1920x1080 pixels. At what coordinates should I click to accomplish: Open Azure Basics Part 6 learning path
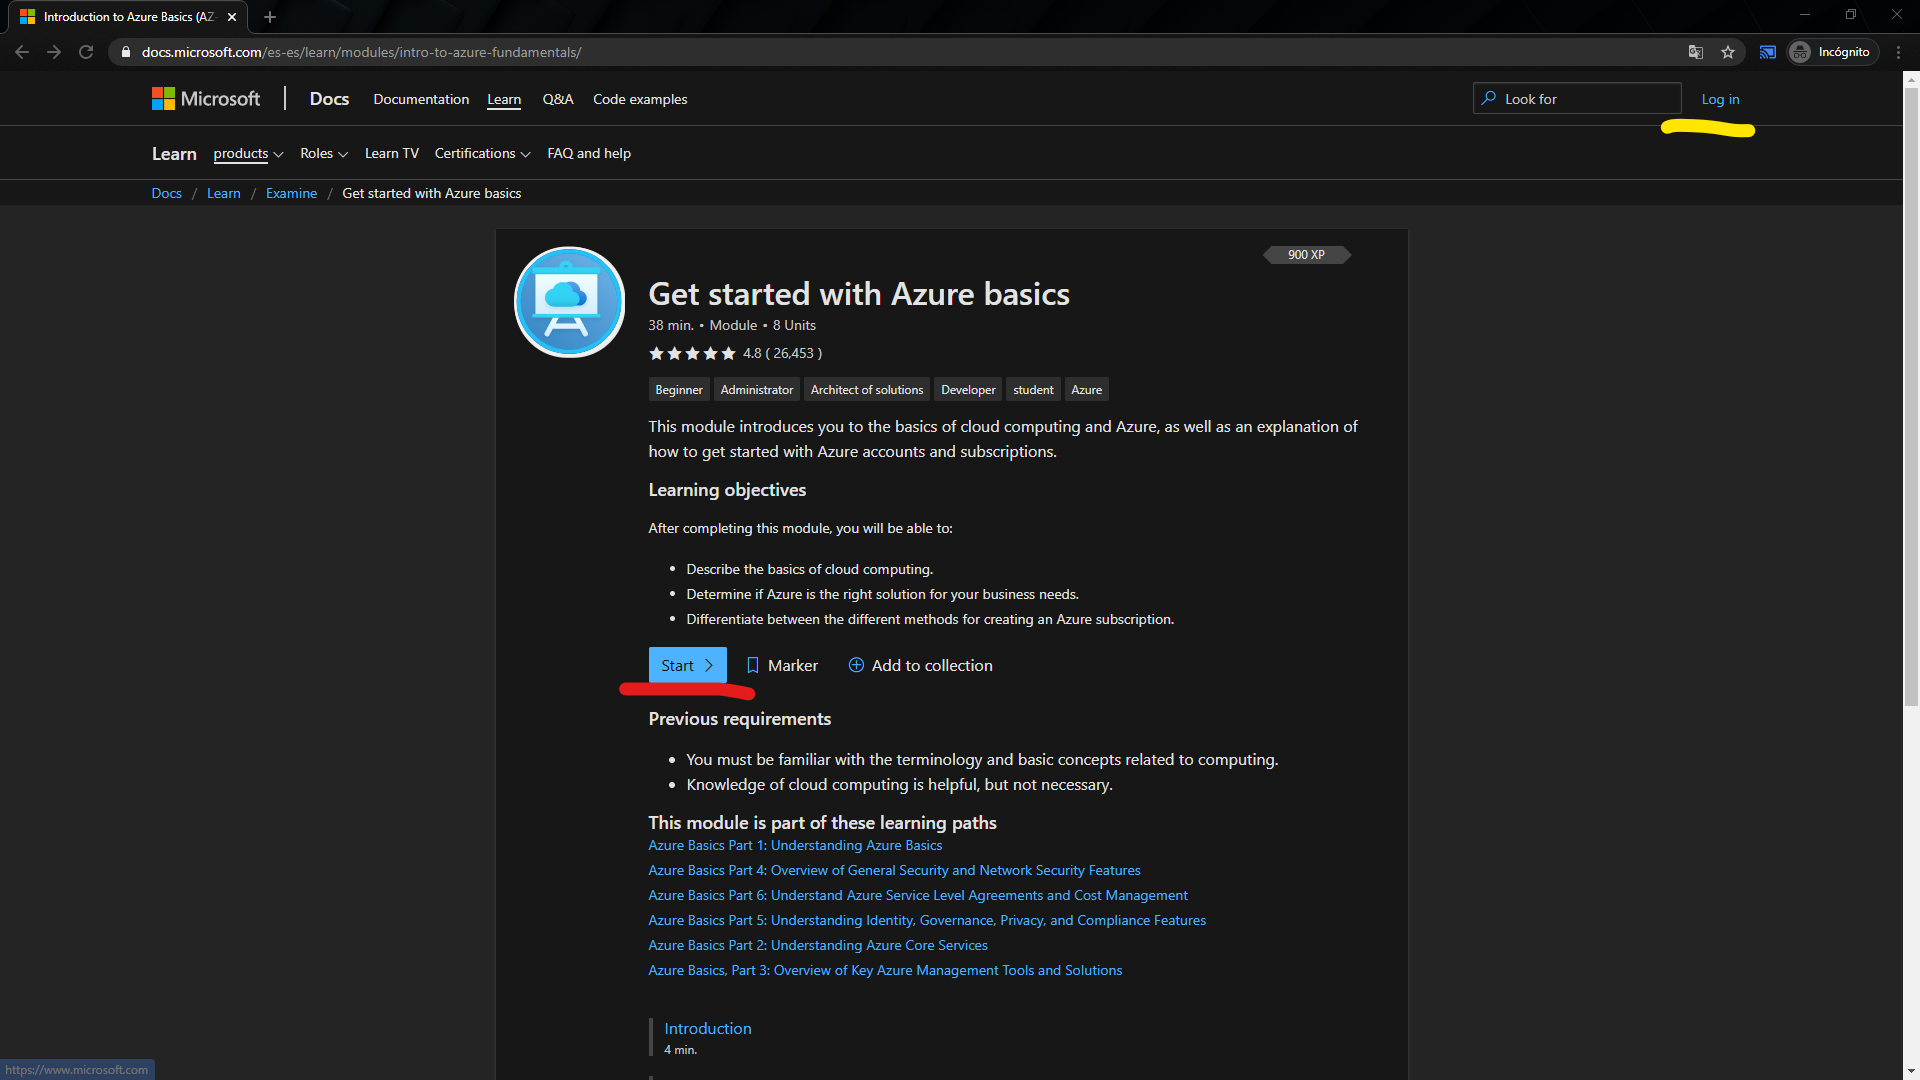tap(918, 895)
